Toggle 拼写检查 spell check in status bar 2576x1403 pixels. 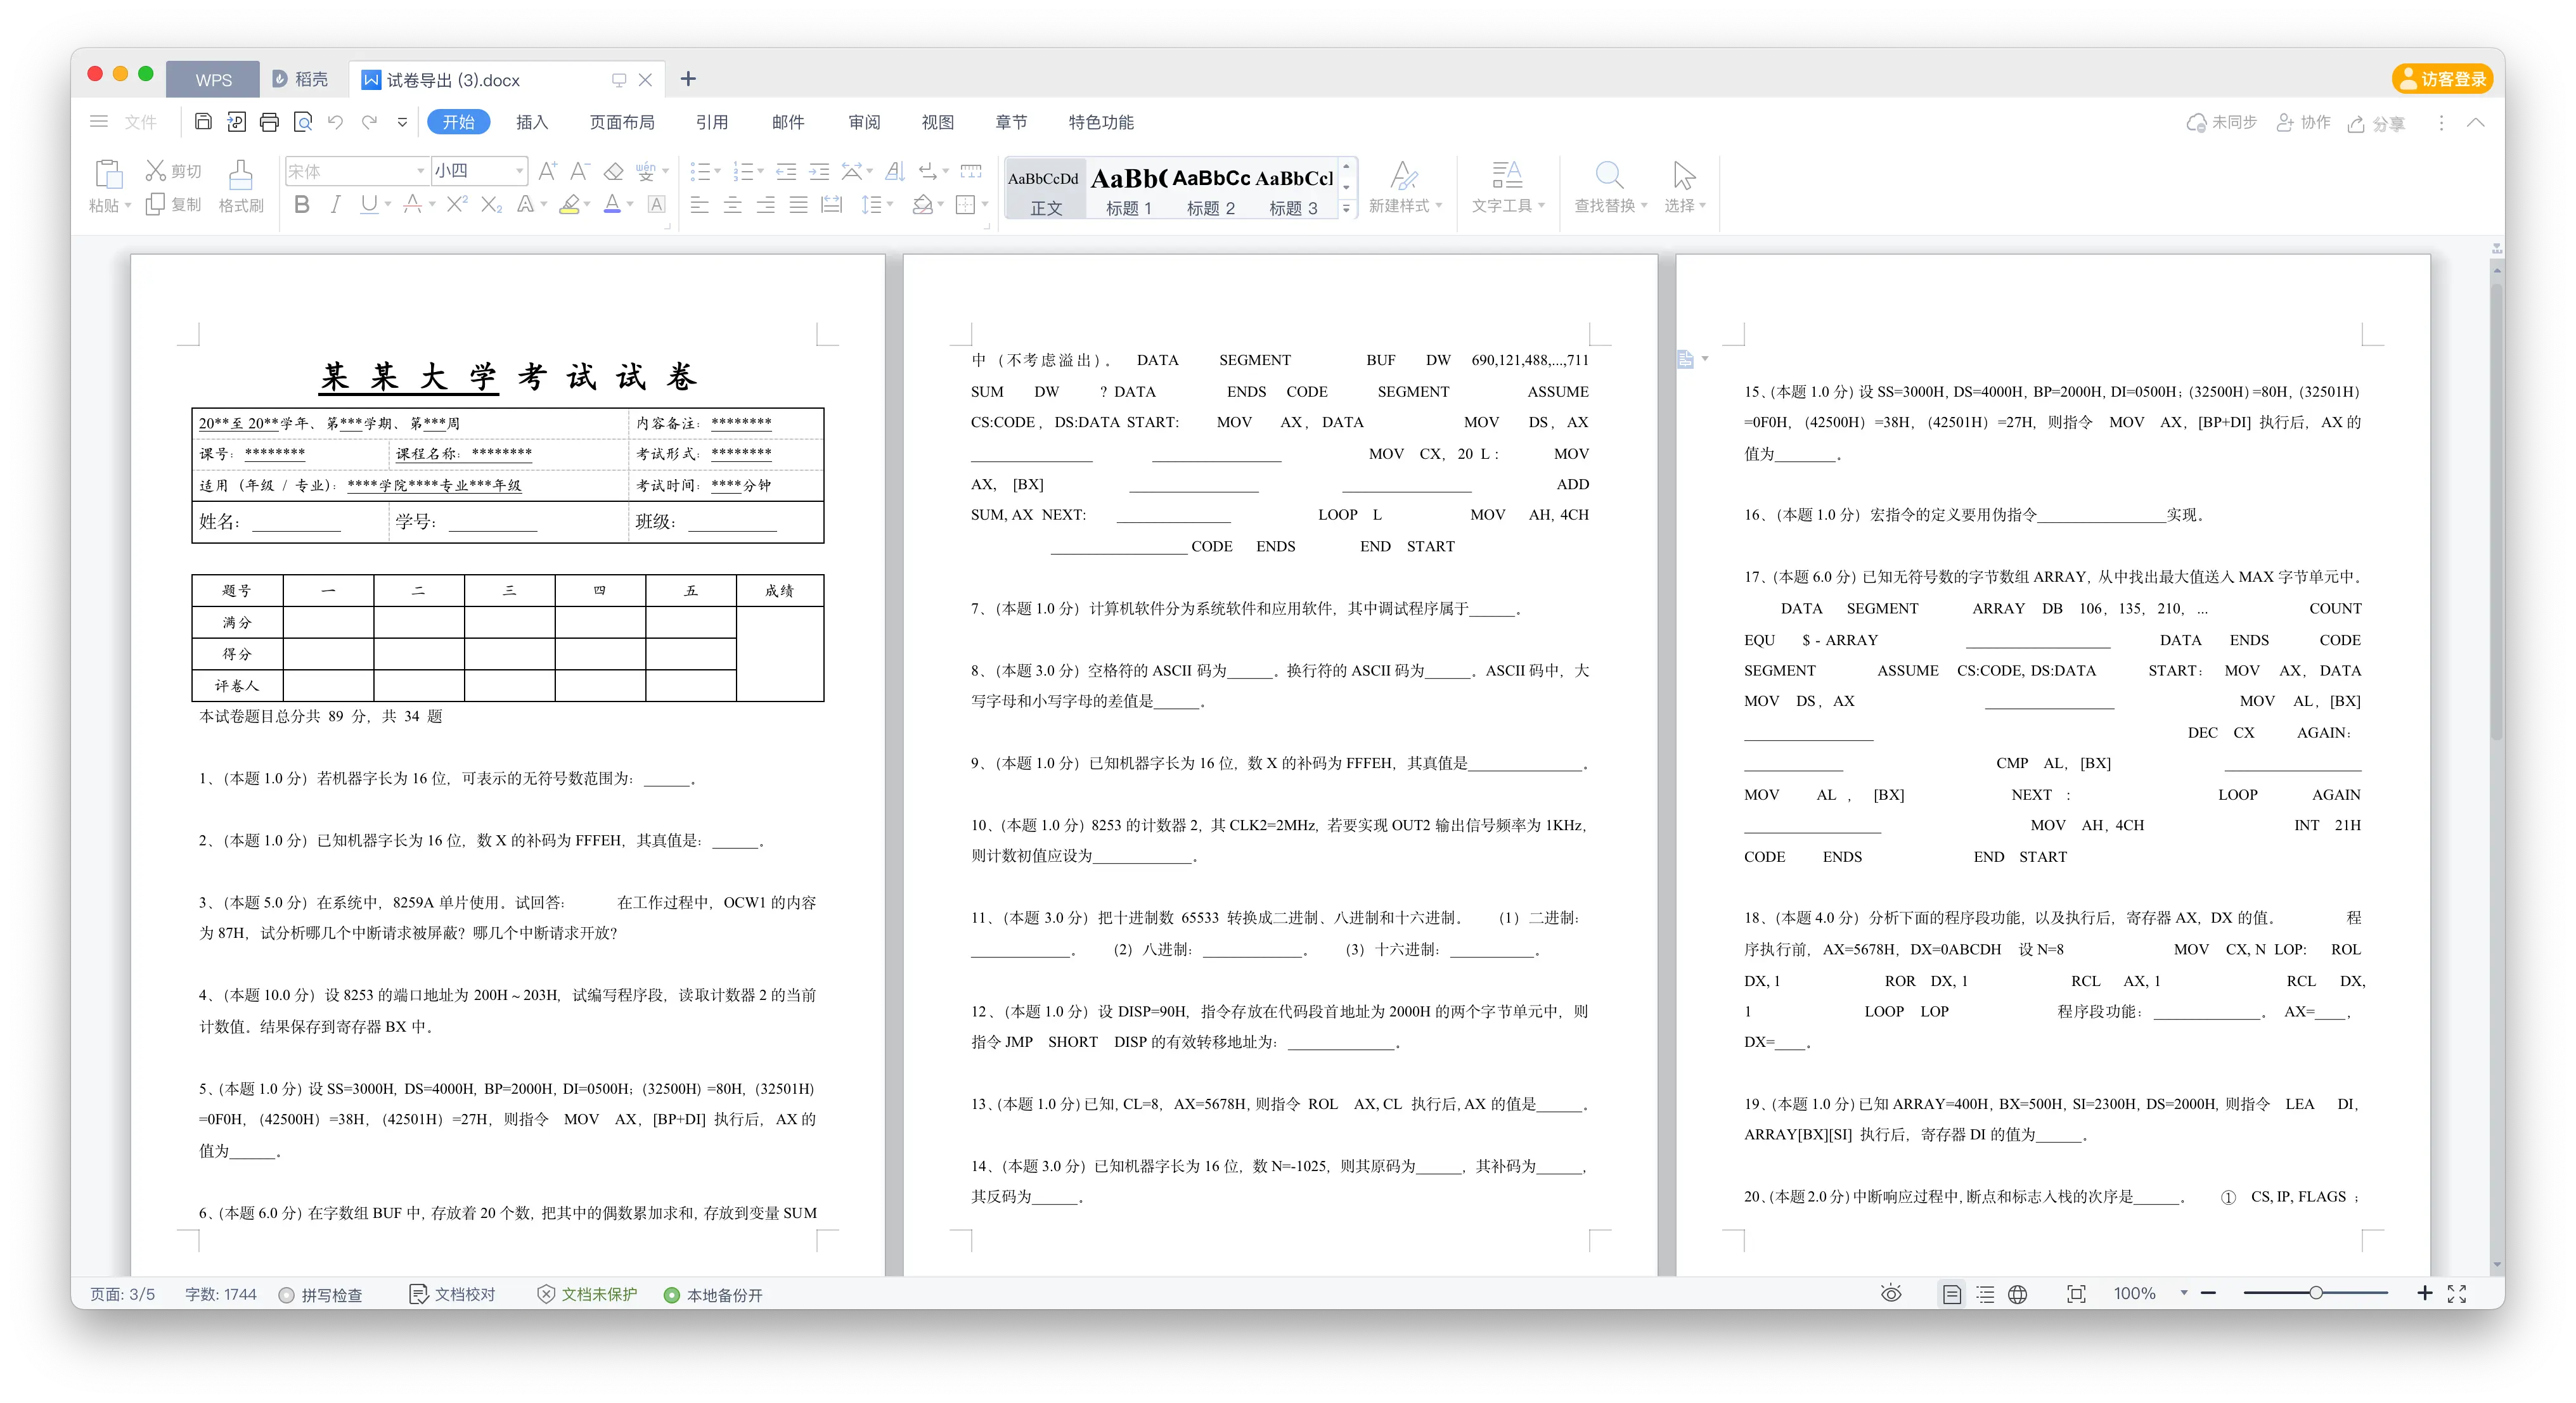321,1294
